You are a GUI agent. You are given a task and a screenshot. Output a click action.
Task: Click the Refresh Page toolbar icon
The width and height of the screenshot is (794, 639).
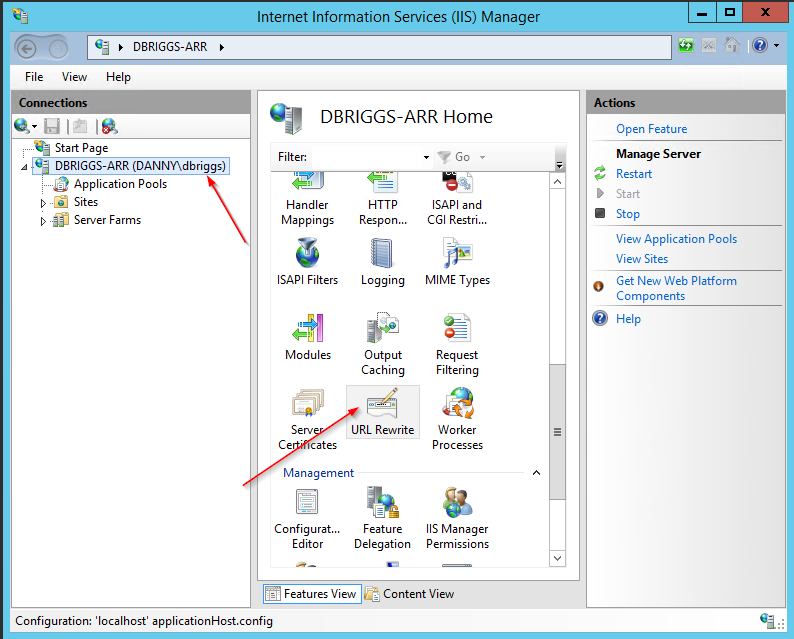pos(686,46)
